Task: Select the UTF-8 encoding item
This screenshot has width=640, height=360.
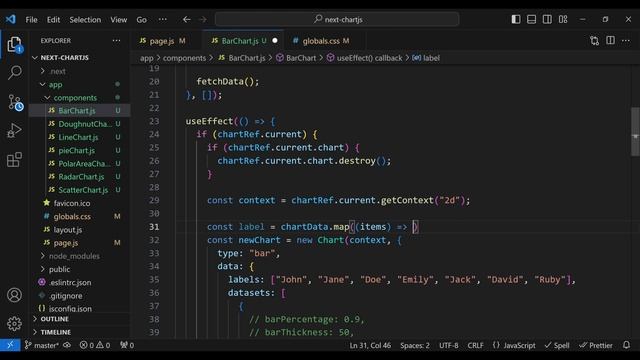Action: click(x=448, y=345)
